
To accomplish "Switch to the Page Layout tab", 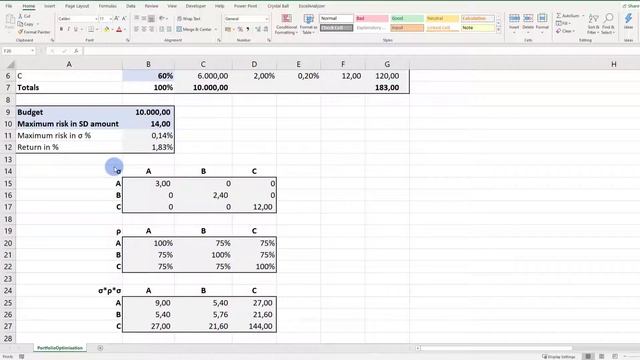I will [x=77, y=6].
